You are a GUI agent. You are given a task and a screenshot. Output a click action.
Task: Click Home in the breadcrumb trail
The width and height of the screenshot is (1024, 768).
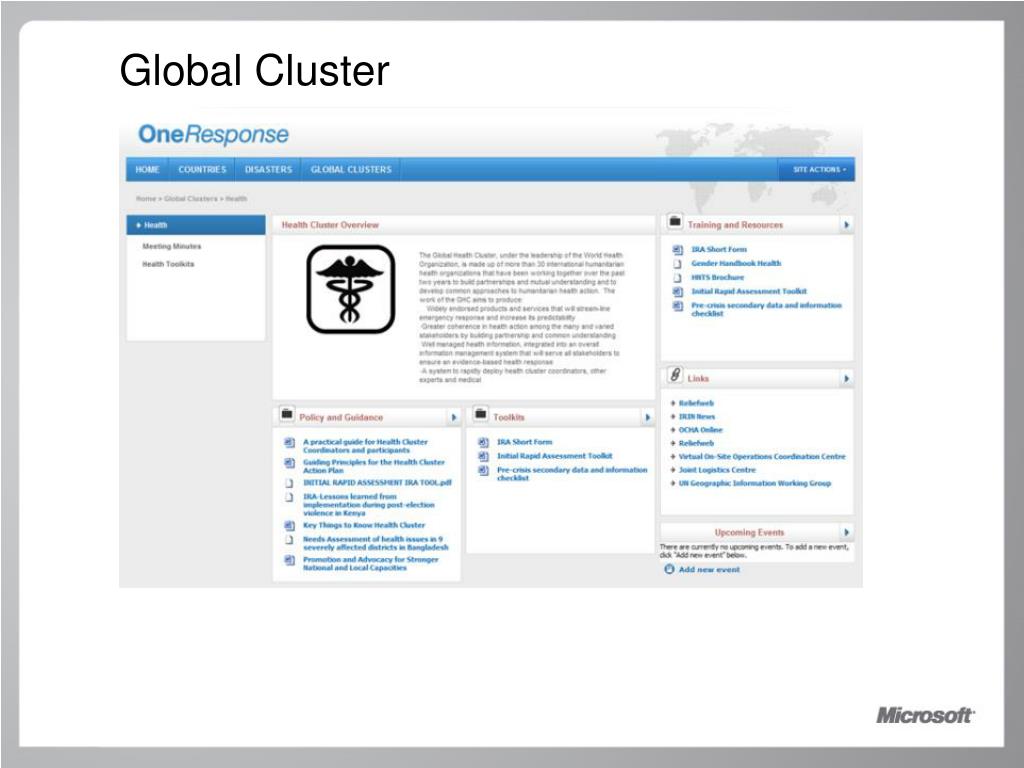pyautogui.click(x=146, y=199)
